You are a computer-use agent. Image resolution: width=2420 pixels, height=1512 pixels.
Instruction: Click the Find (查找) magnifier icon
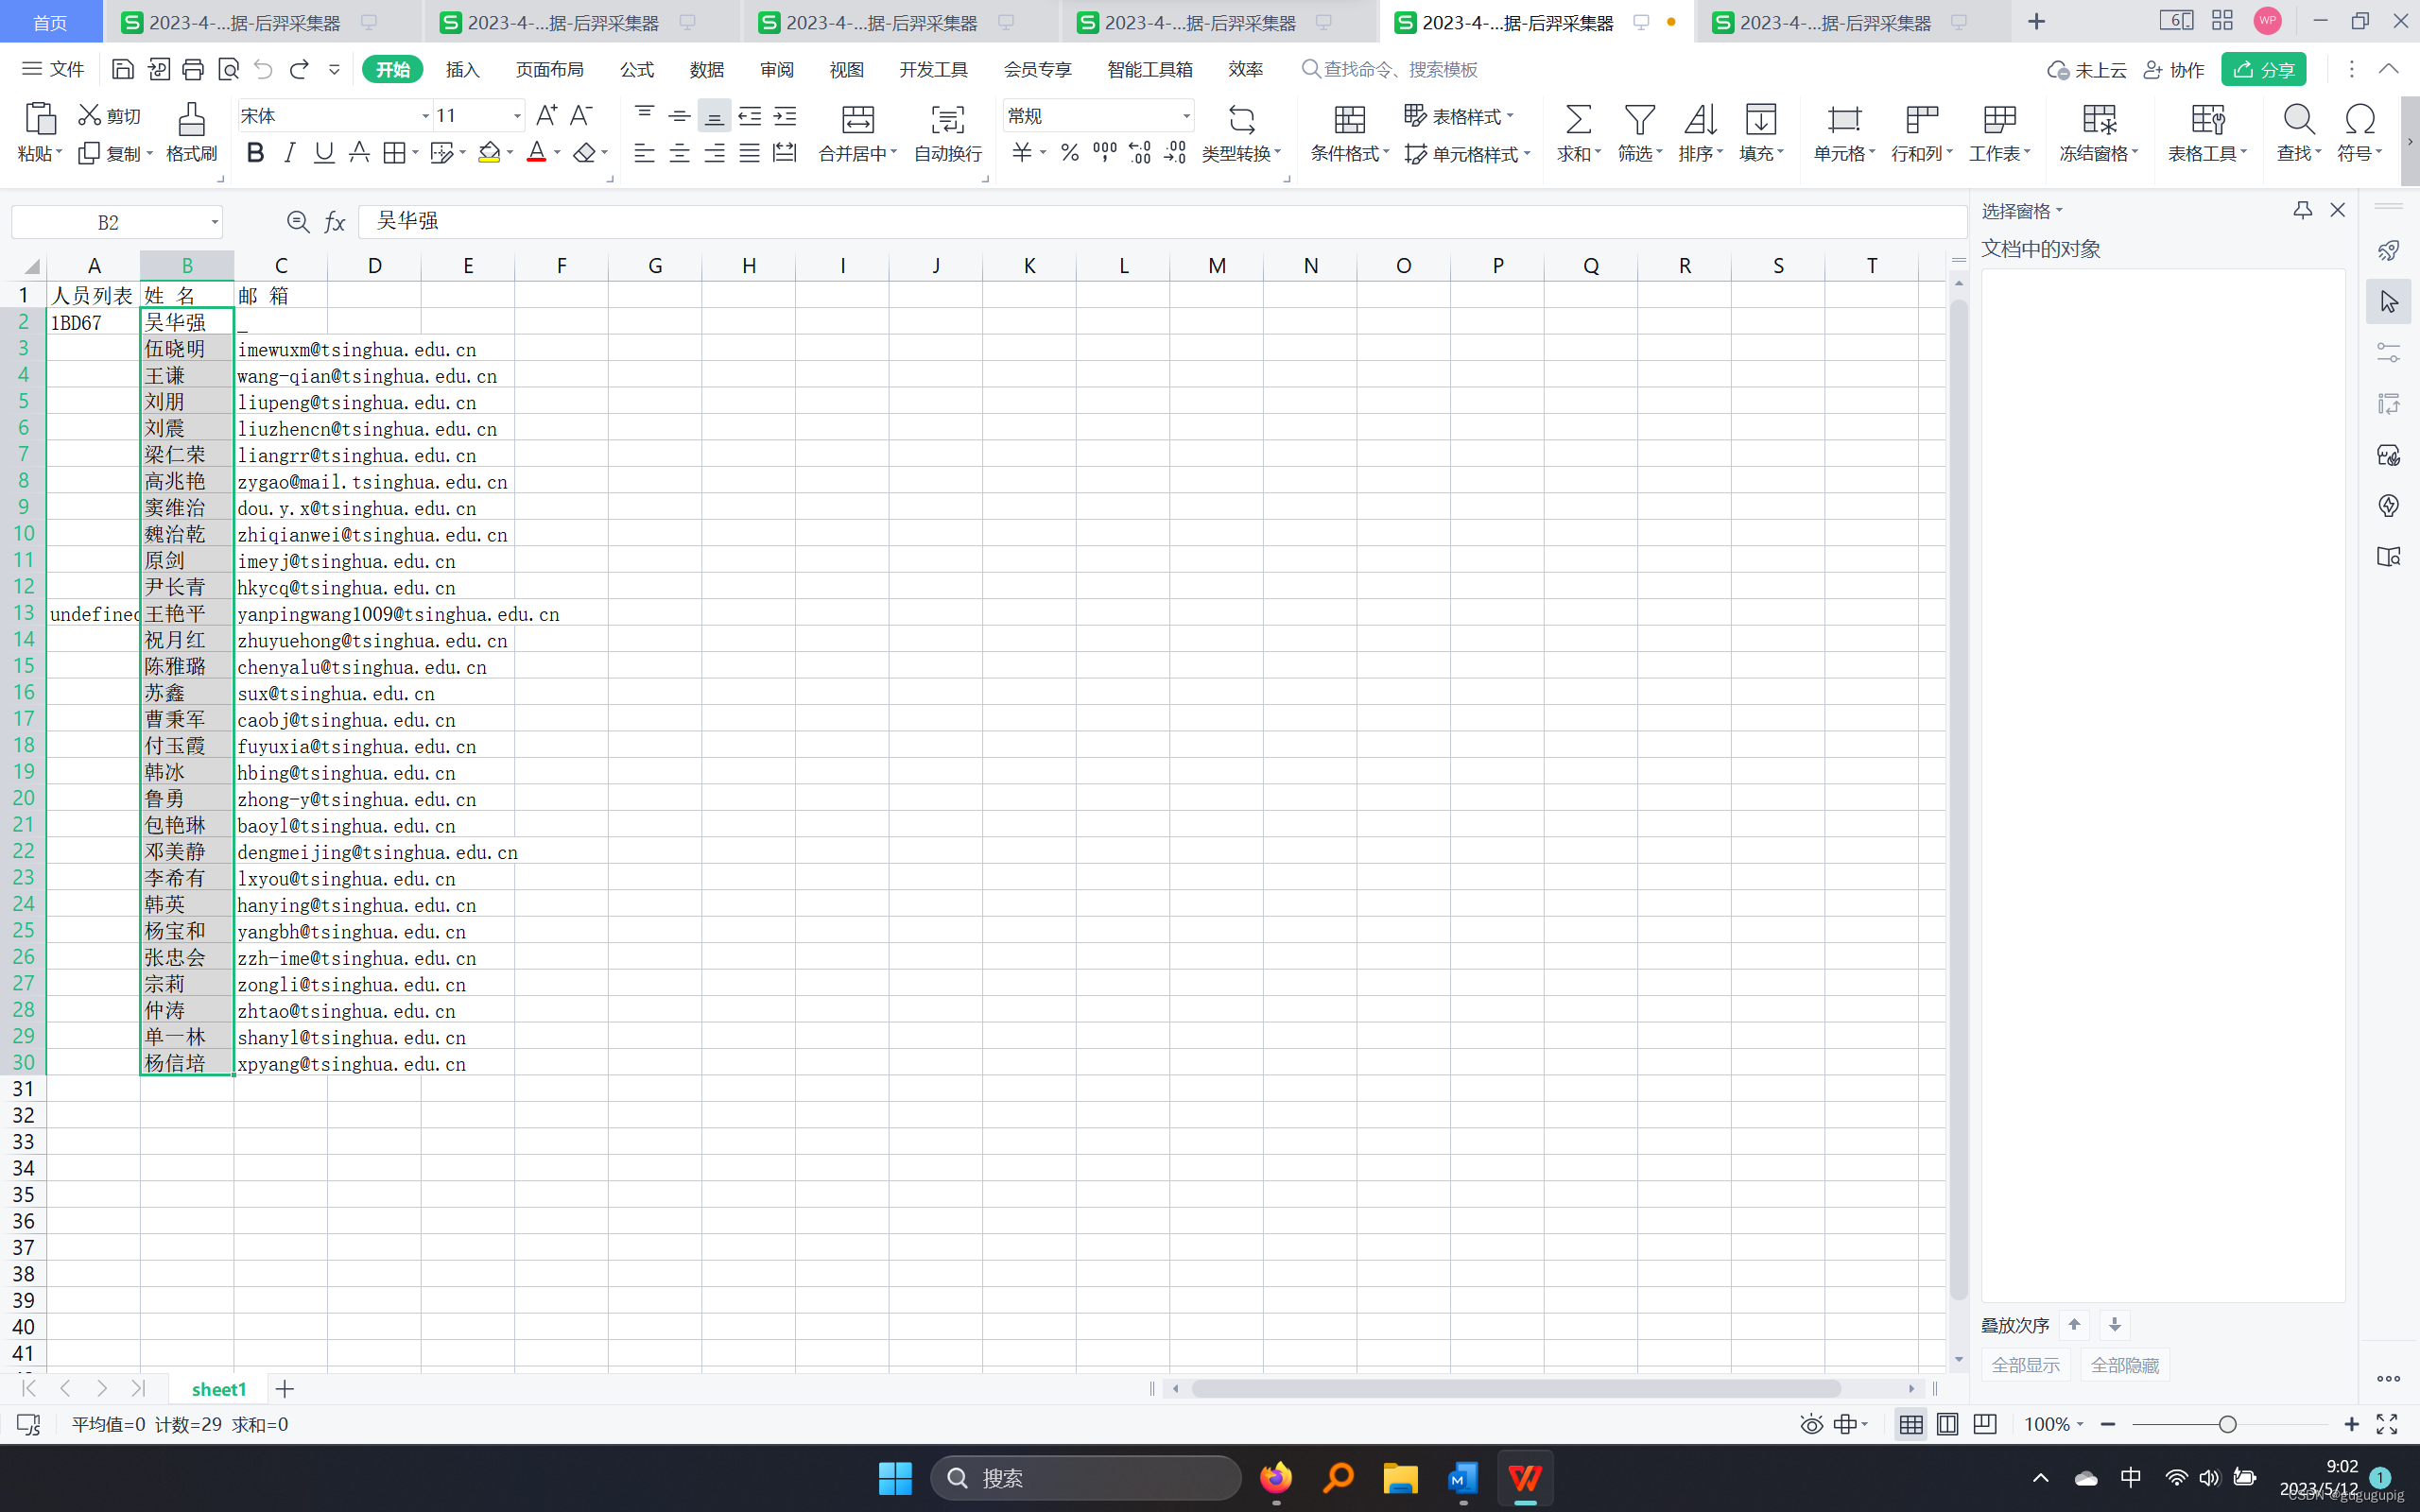[x=2298, y=120]
